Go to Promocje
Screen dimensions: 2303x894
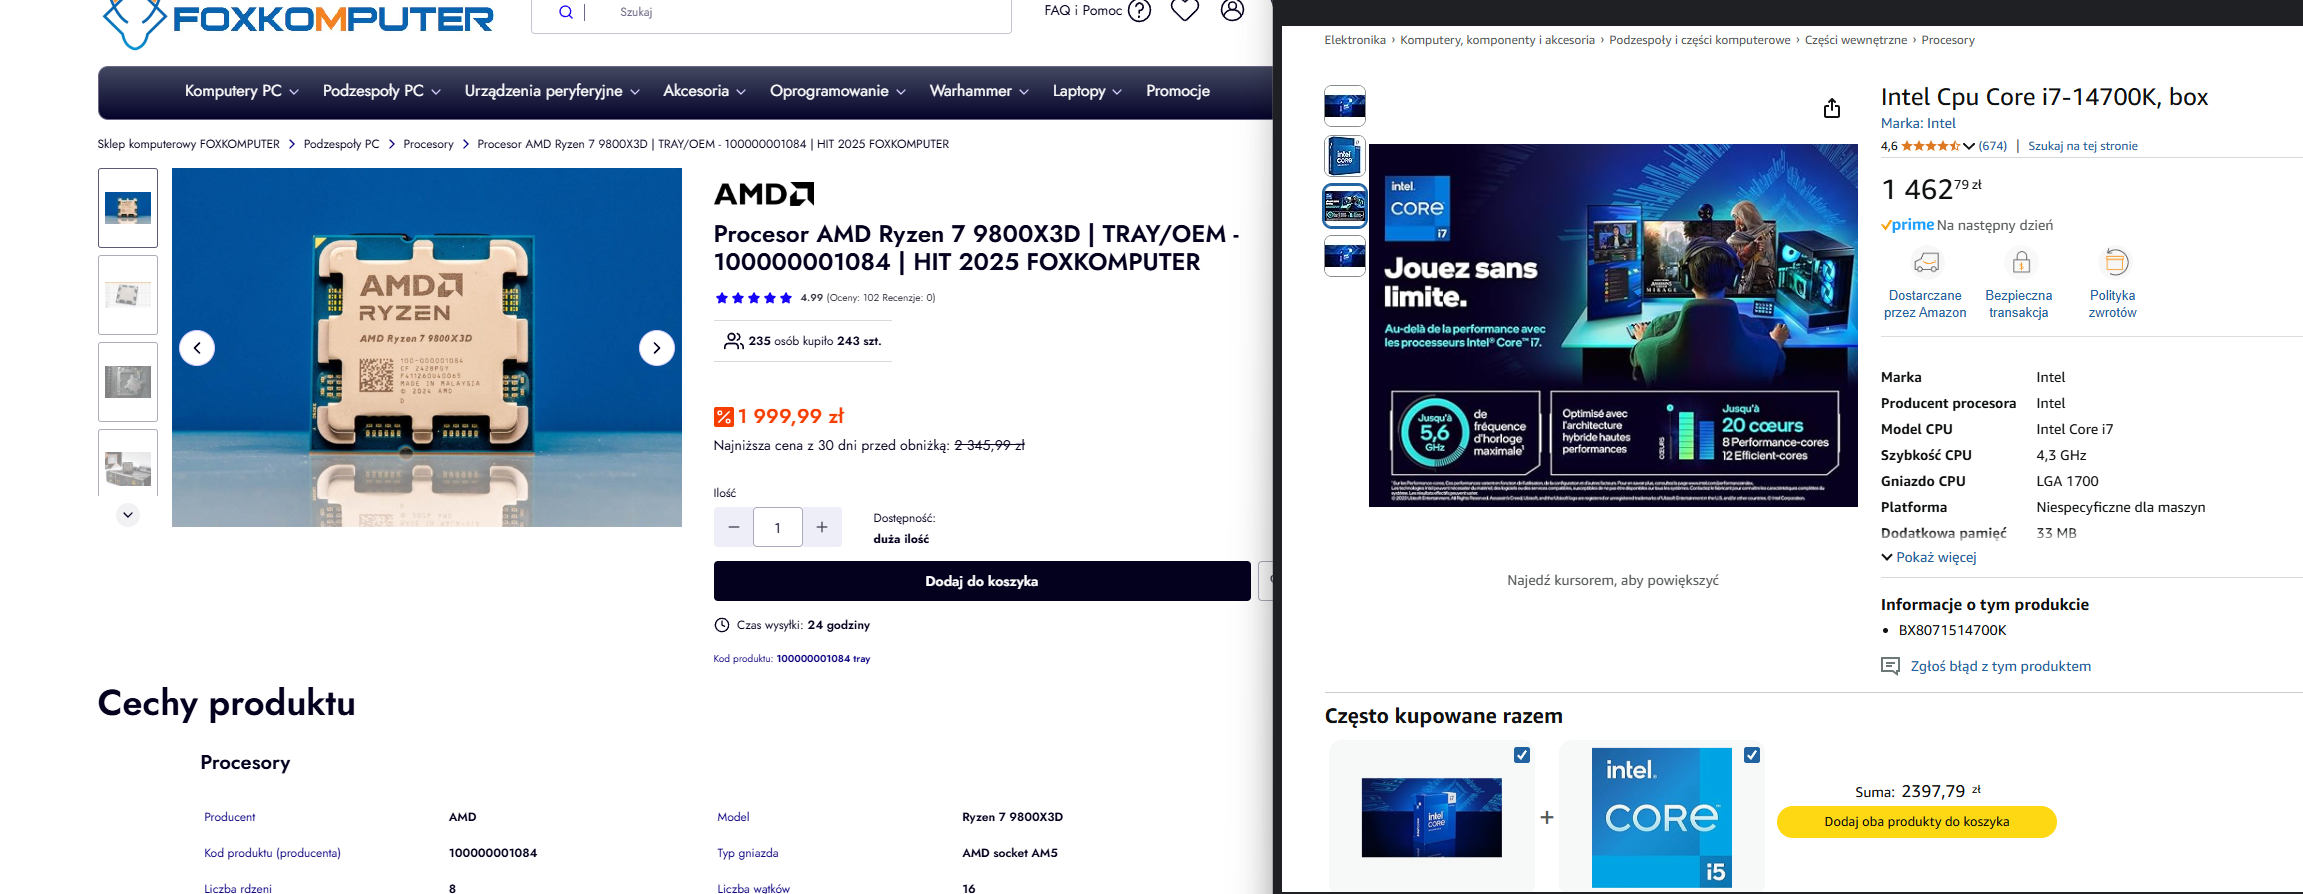[1178, 91]
